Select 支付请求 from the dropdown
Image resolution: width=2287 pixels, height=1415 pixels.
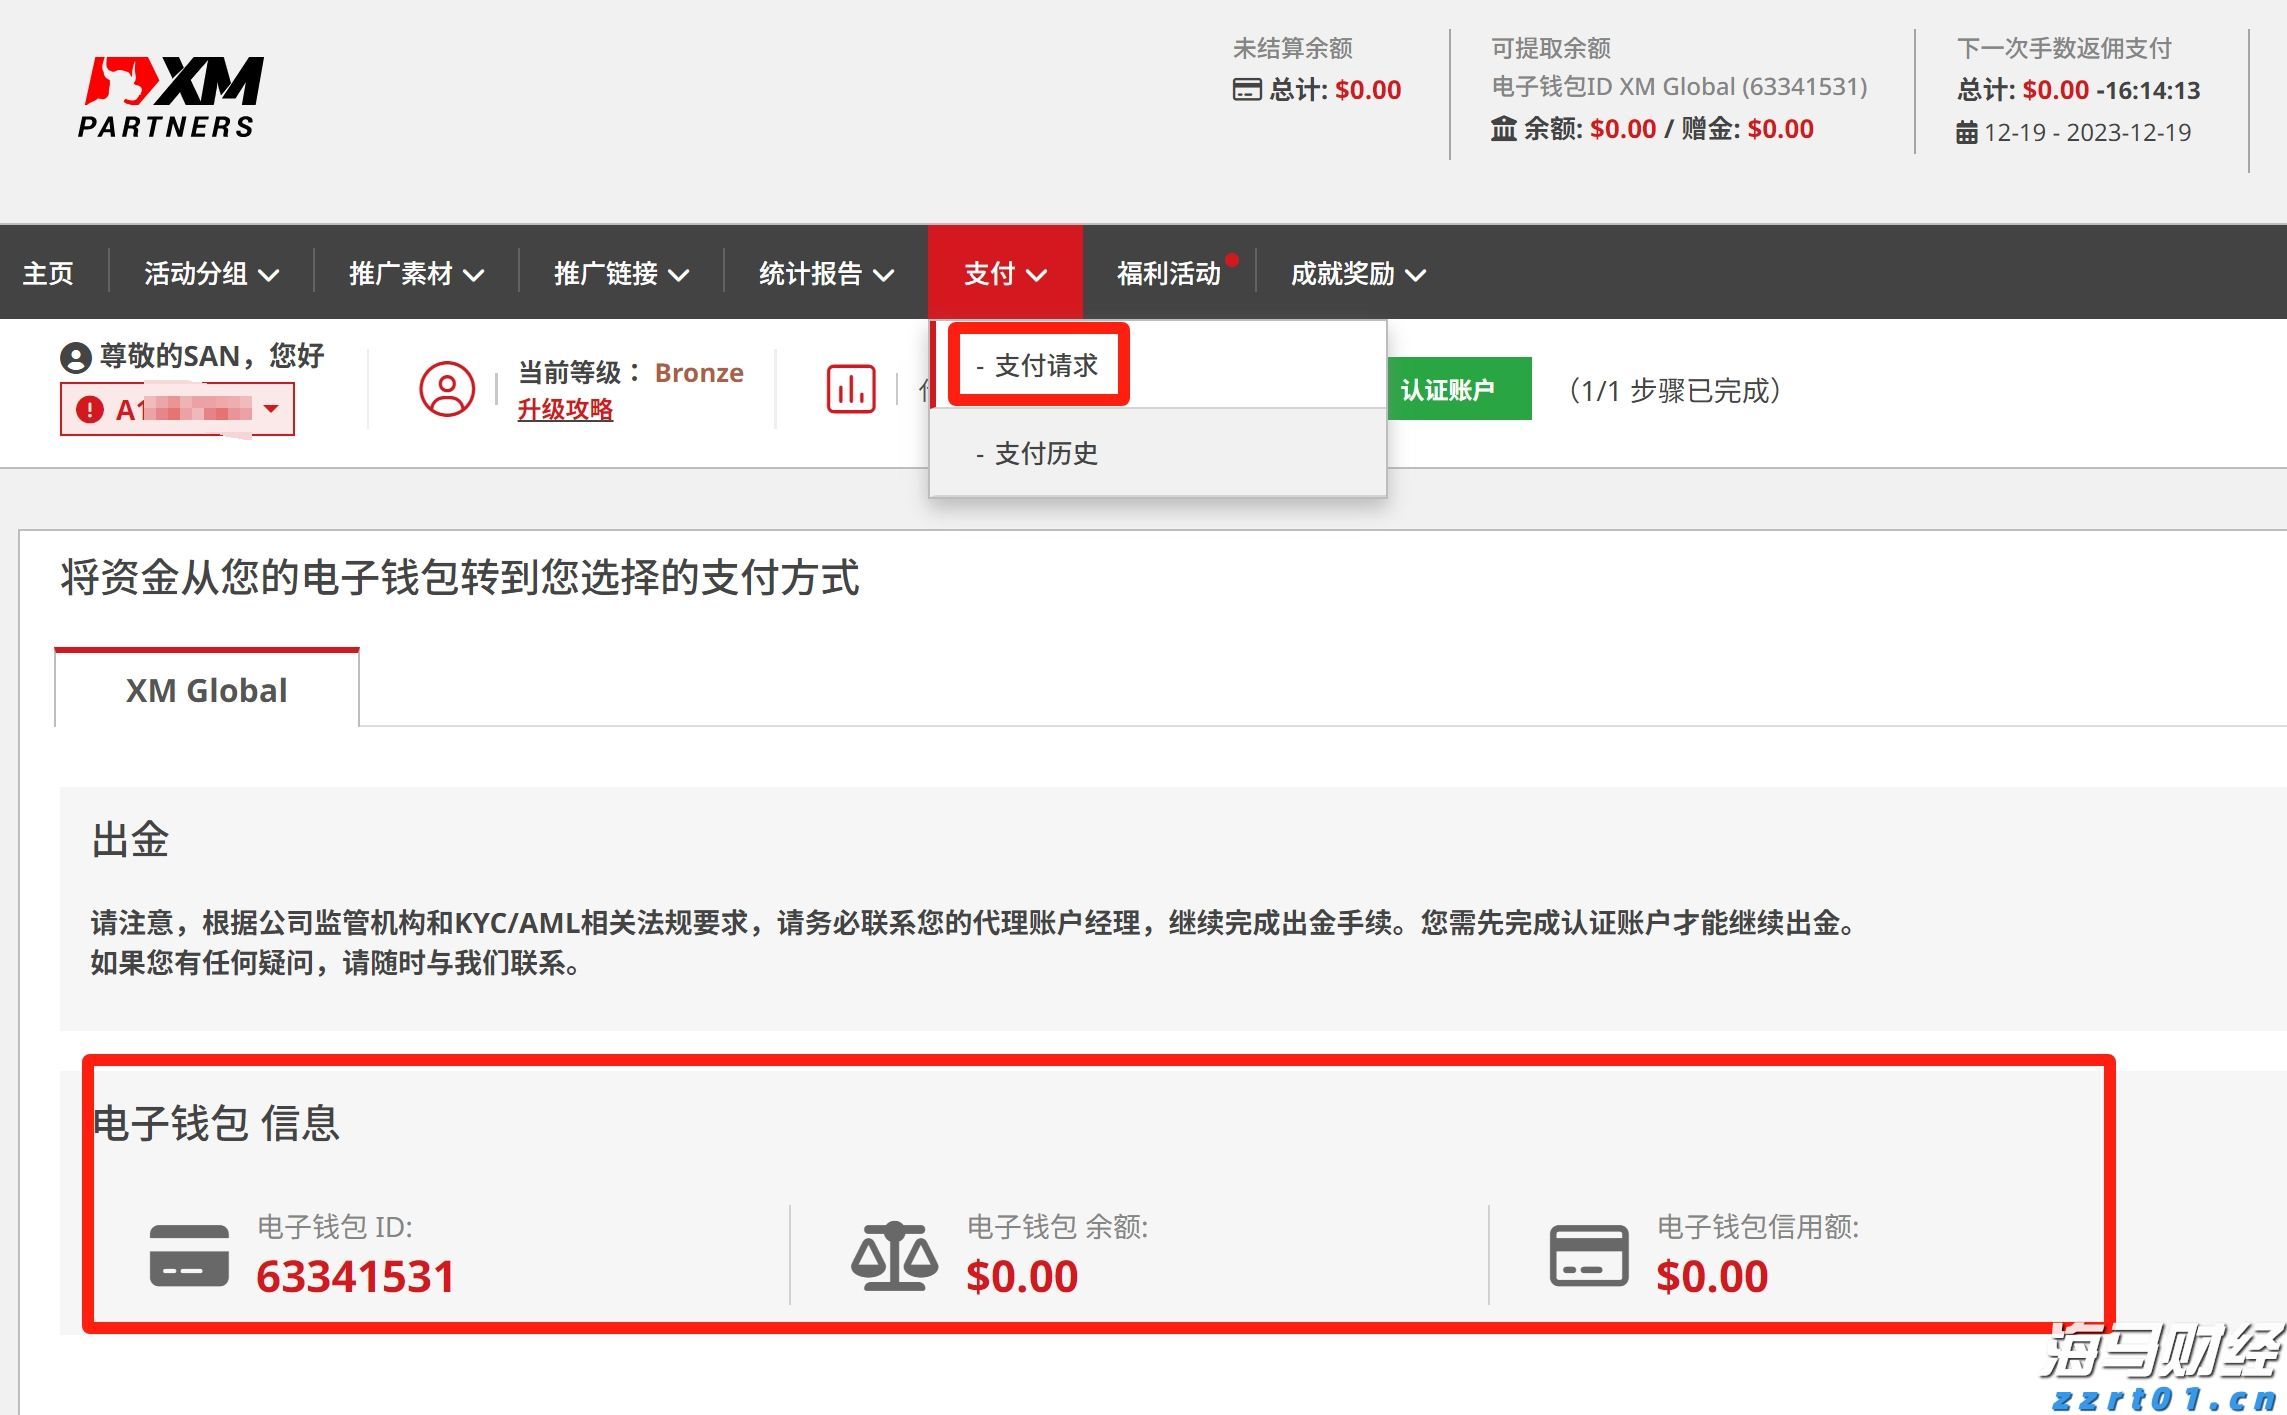pos(1040,366)
